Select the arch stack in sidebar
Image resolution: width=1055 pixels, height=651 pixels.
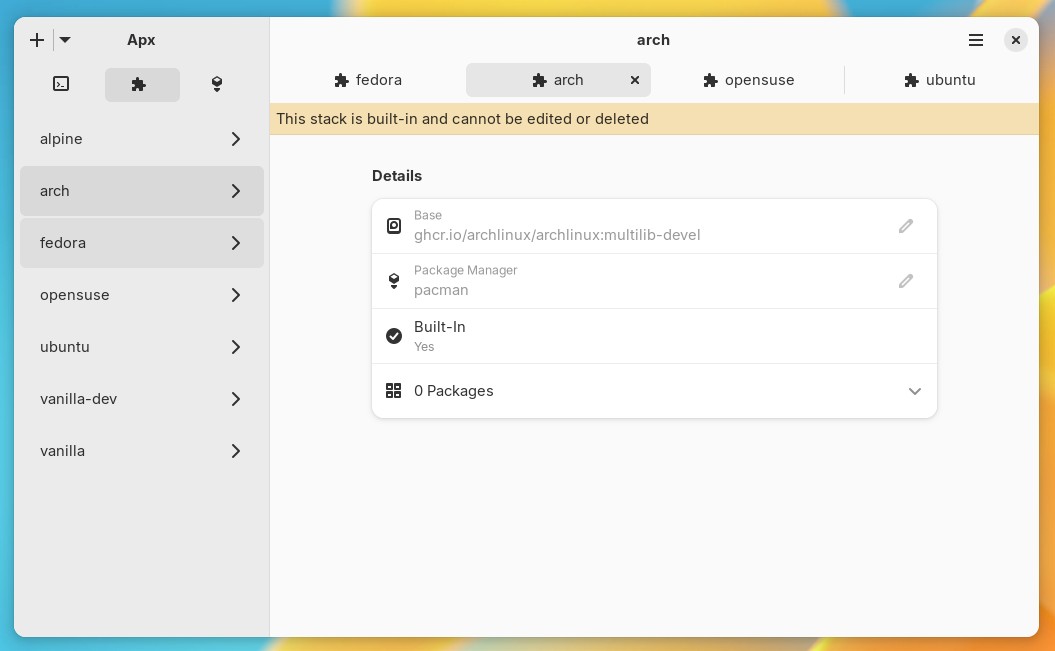tap(142, 191)
